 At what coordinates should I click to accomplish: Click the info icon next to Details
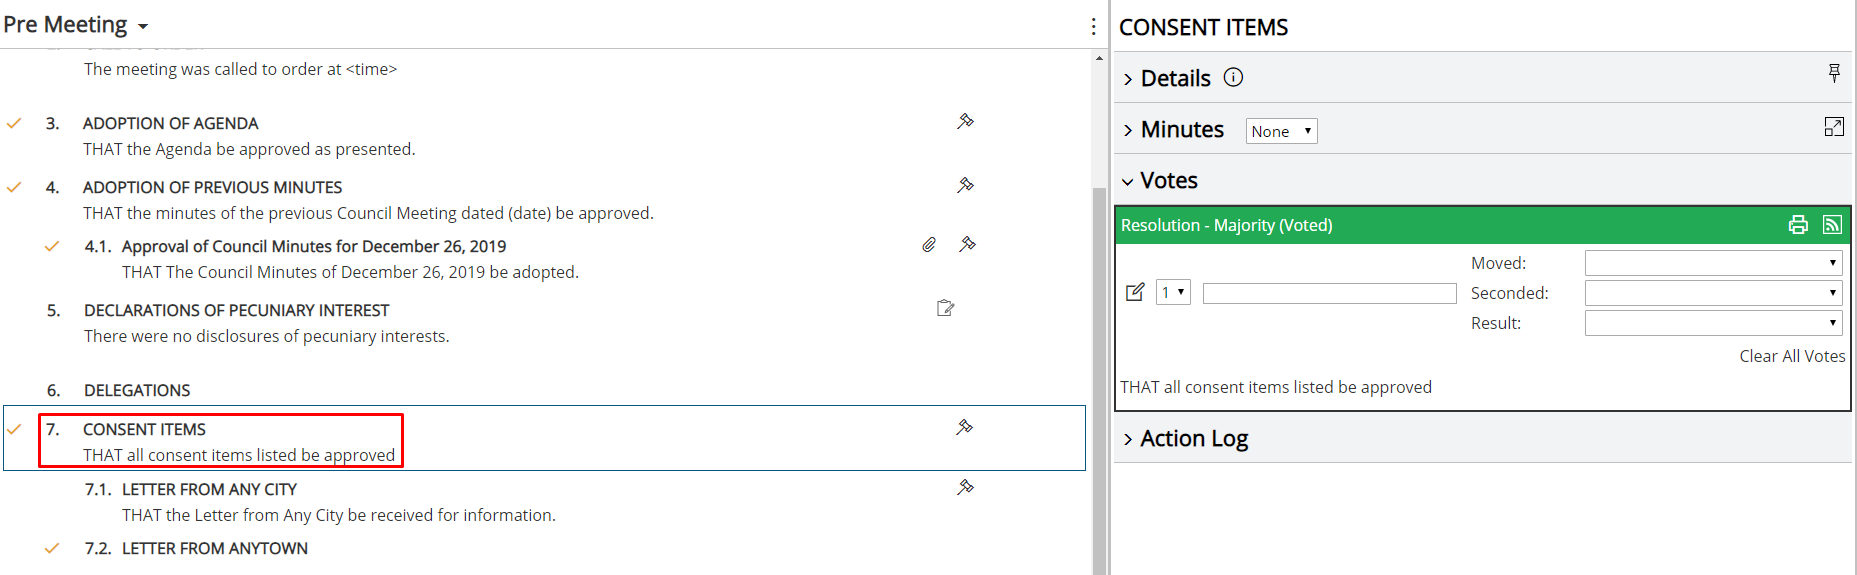click(1234, 77)
